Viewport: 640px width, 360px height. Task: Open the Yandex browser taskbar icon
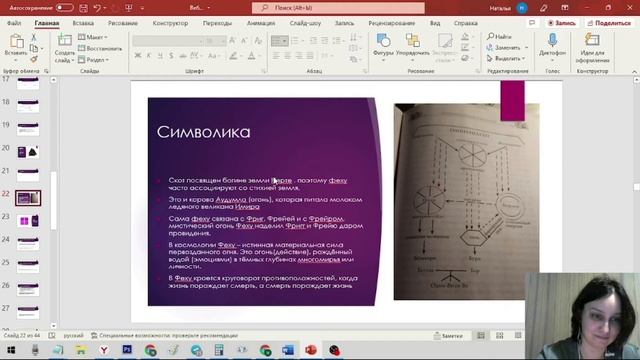point(104,350)
